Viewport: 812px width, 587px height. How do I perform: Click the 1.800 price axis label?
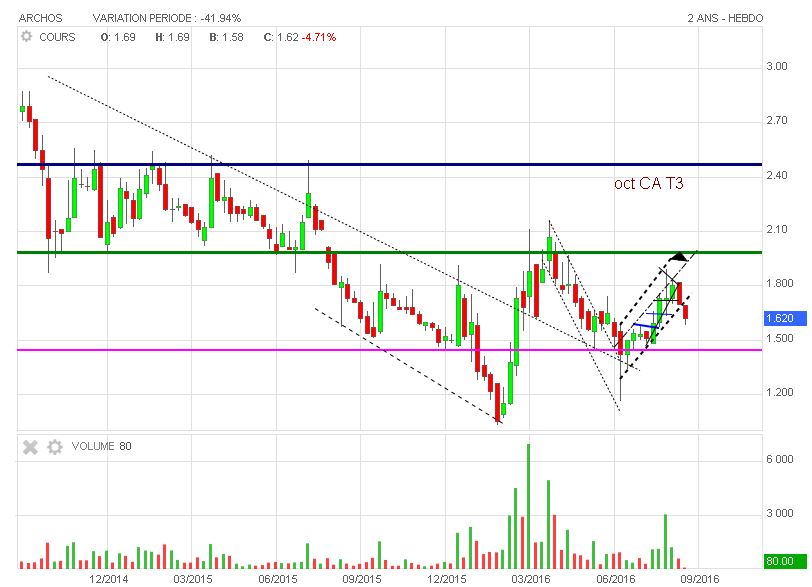coord(780,283)
